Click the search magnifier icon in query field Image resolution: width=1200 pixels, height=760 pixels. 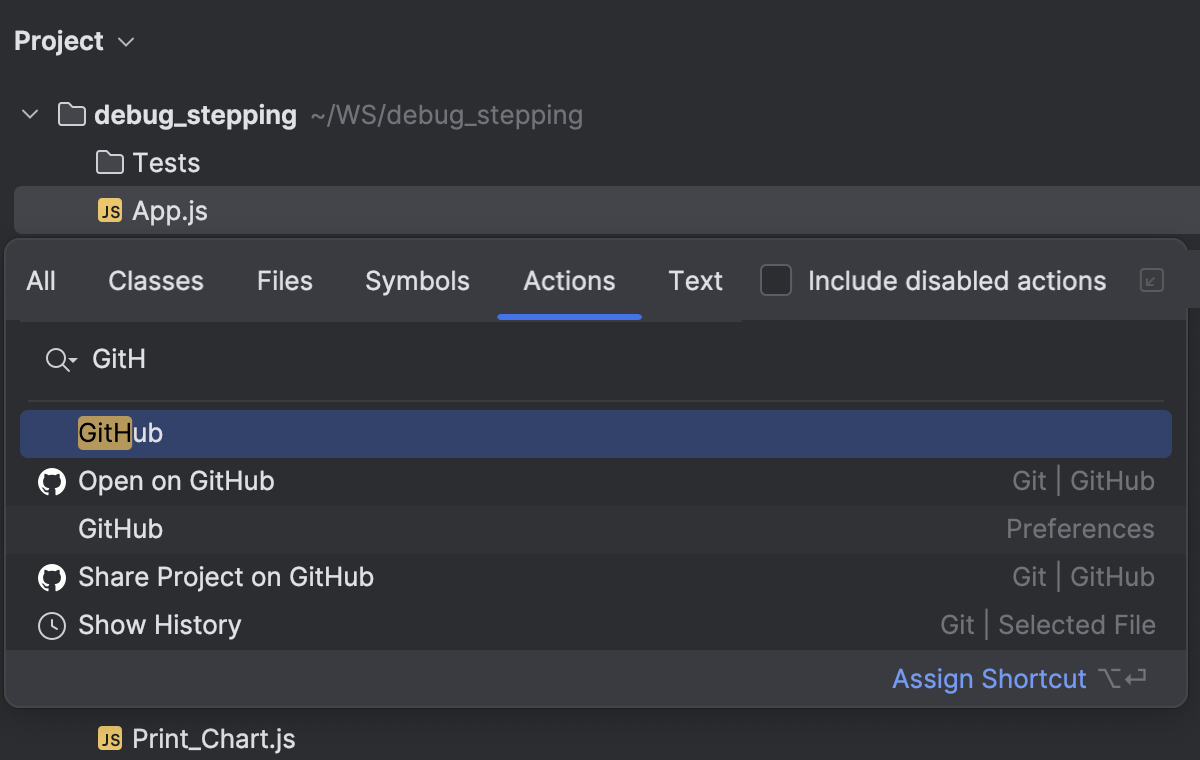[58, 359]
